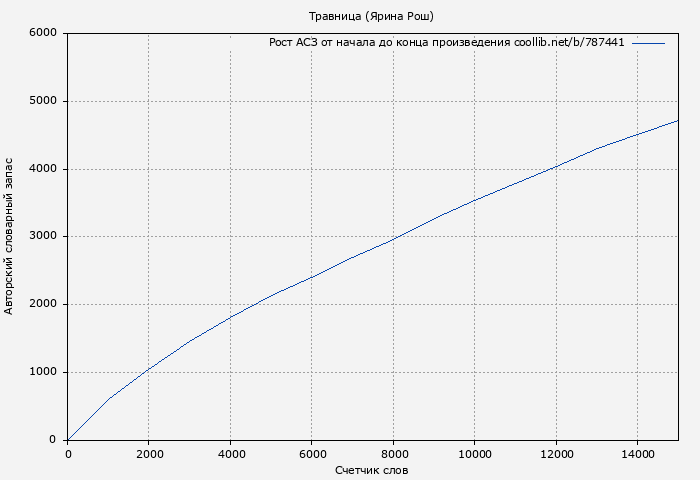Click the 5000 tick label on Y-axis
The image size is (700, 480).
(43, 101)
